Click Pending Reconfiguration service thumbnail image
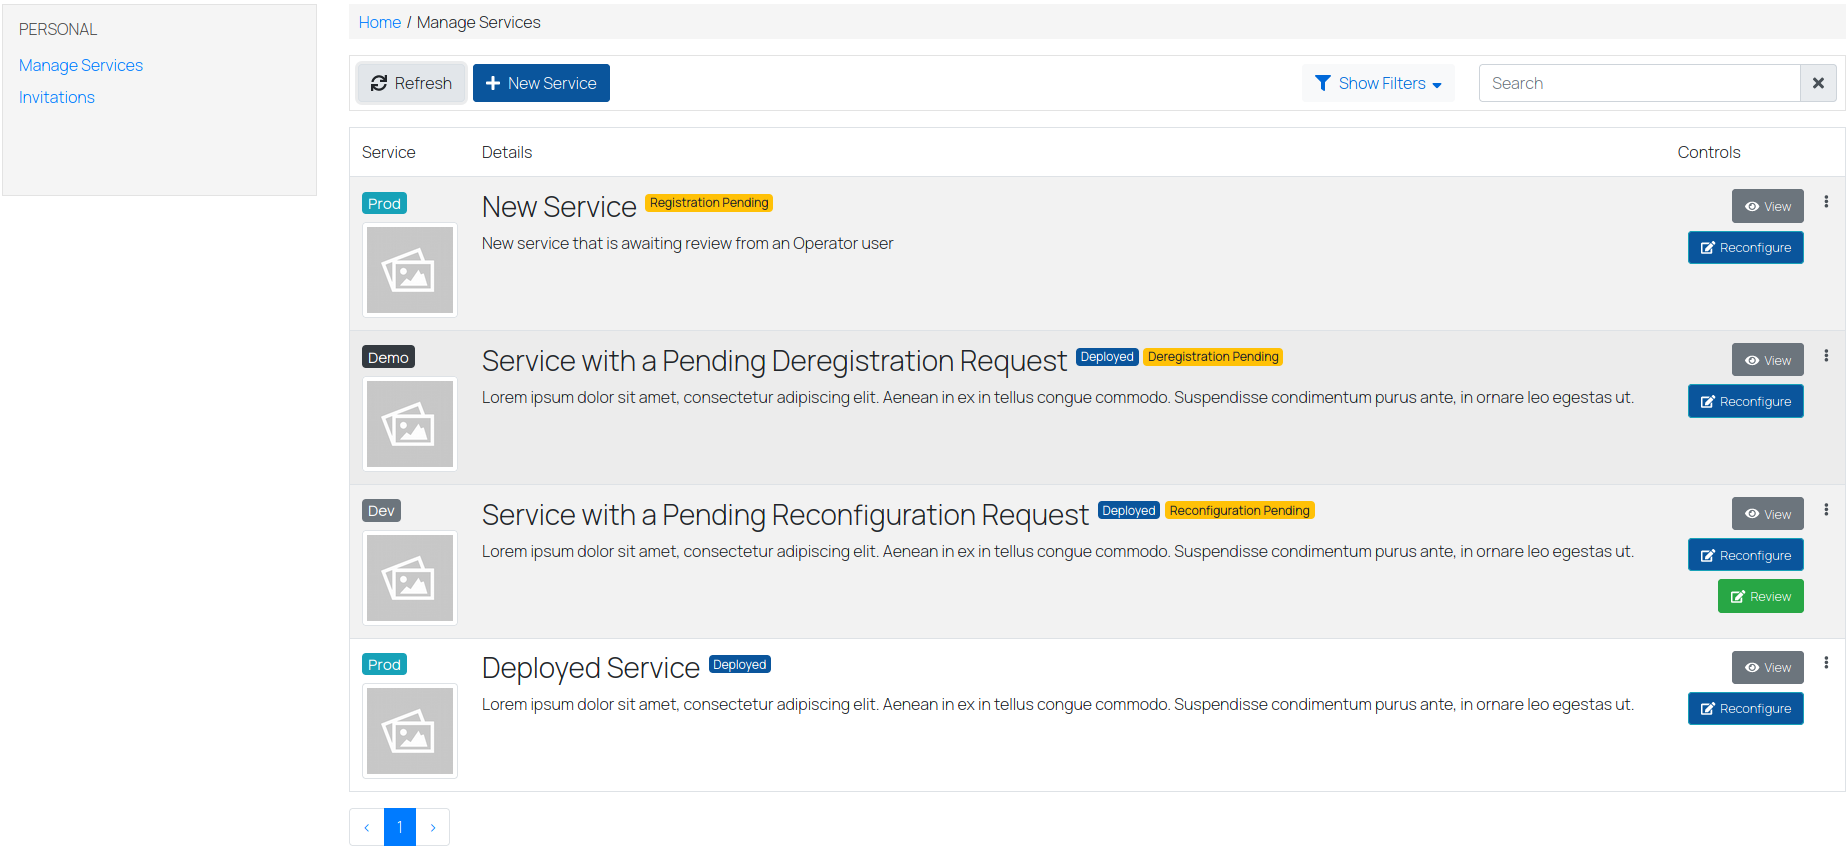1846x846 pixels. (x=410, y=578)
